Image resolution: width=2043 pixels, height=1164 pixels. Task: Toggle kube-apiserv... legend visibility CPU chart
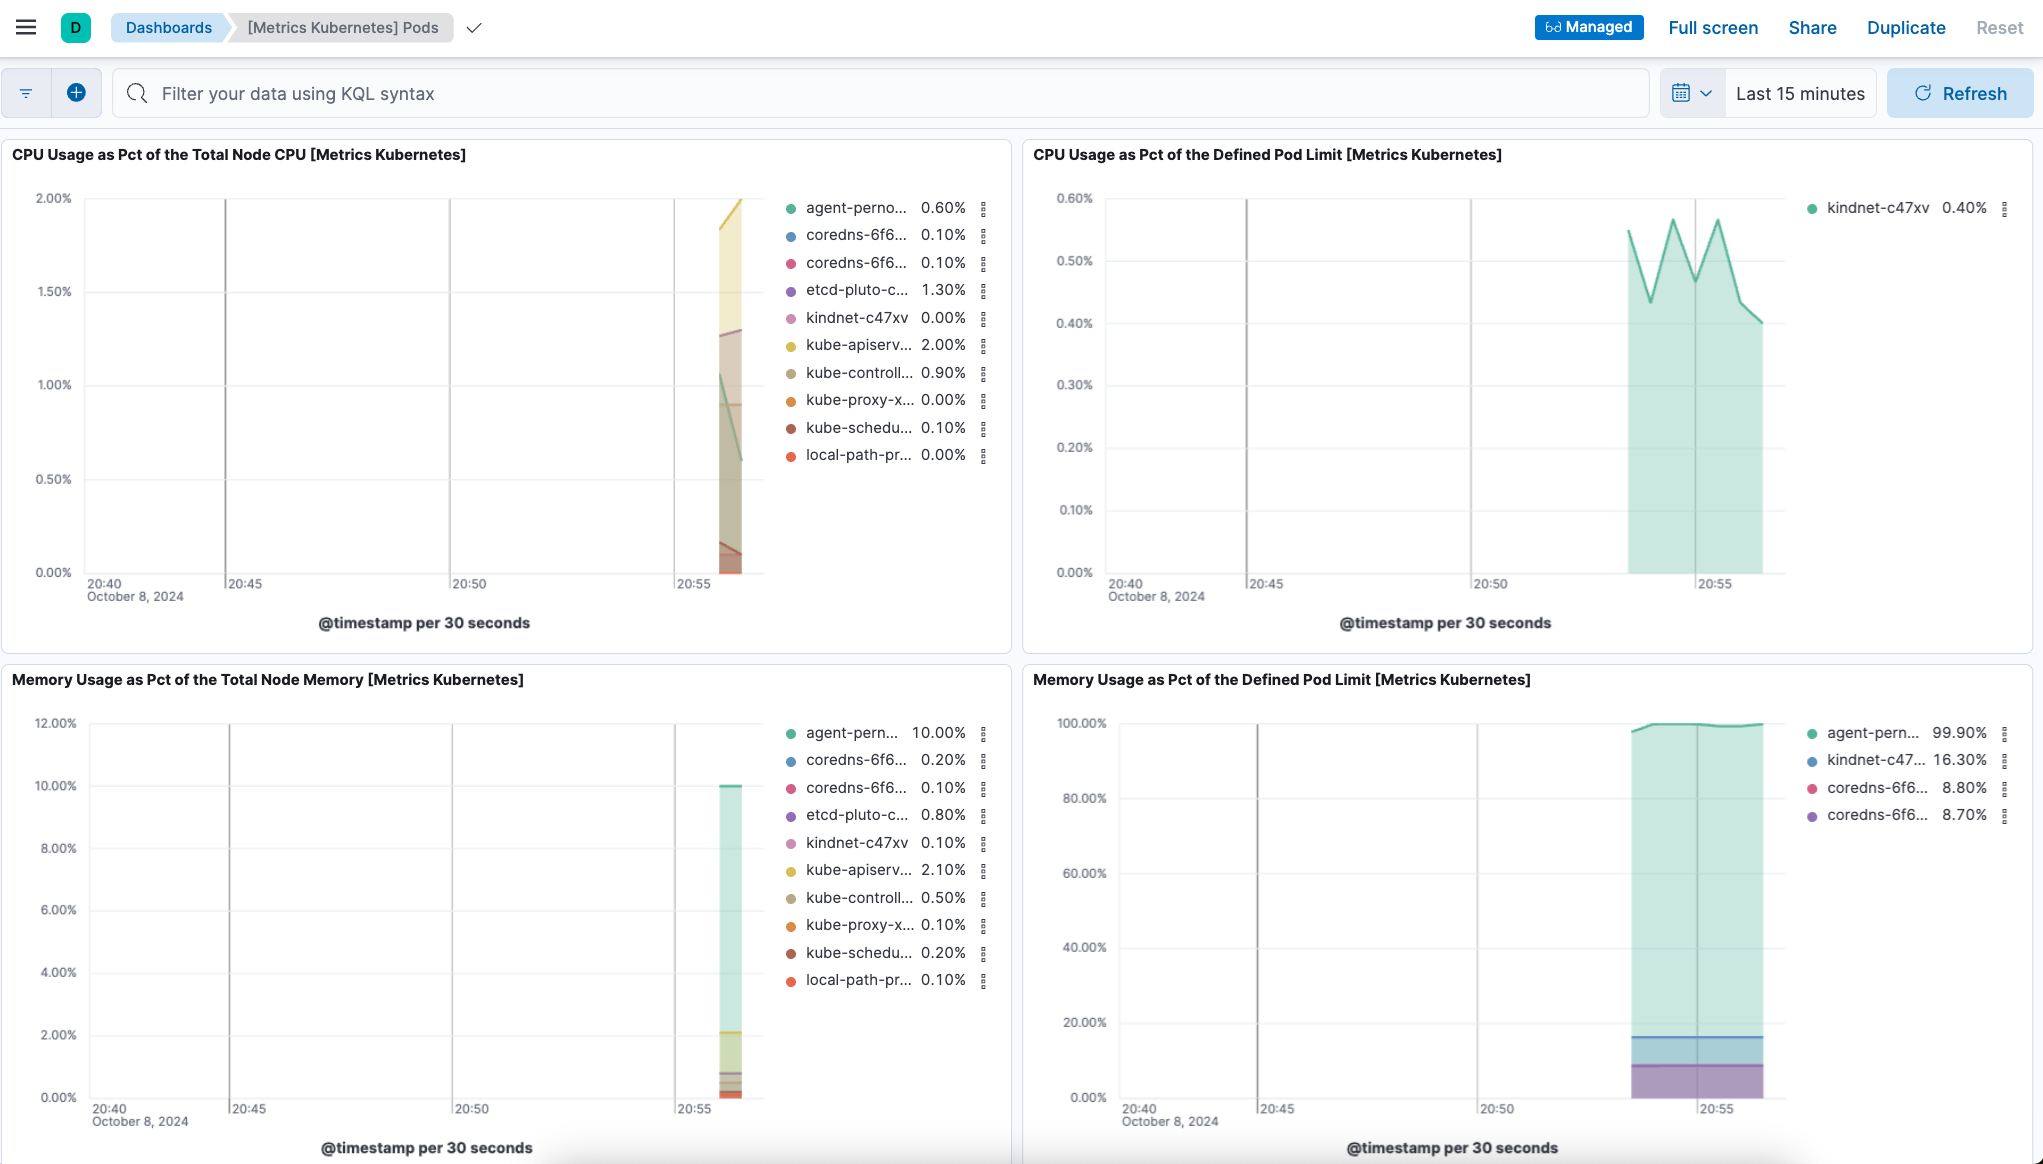[856, 345]
